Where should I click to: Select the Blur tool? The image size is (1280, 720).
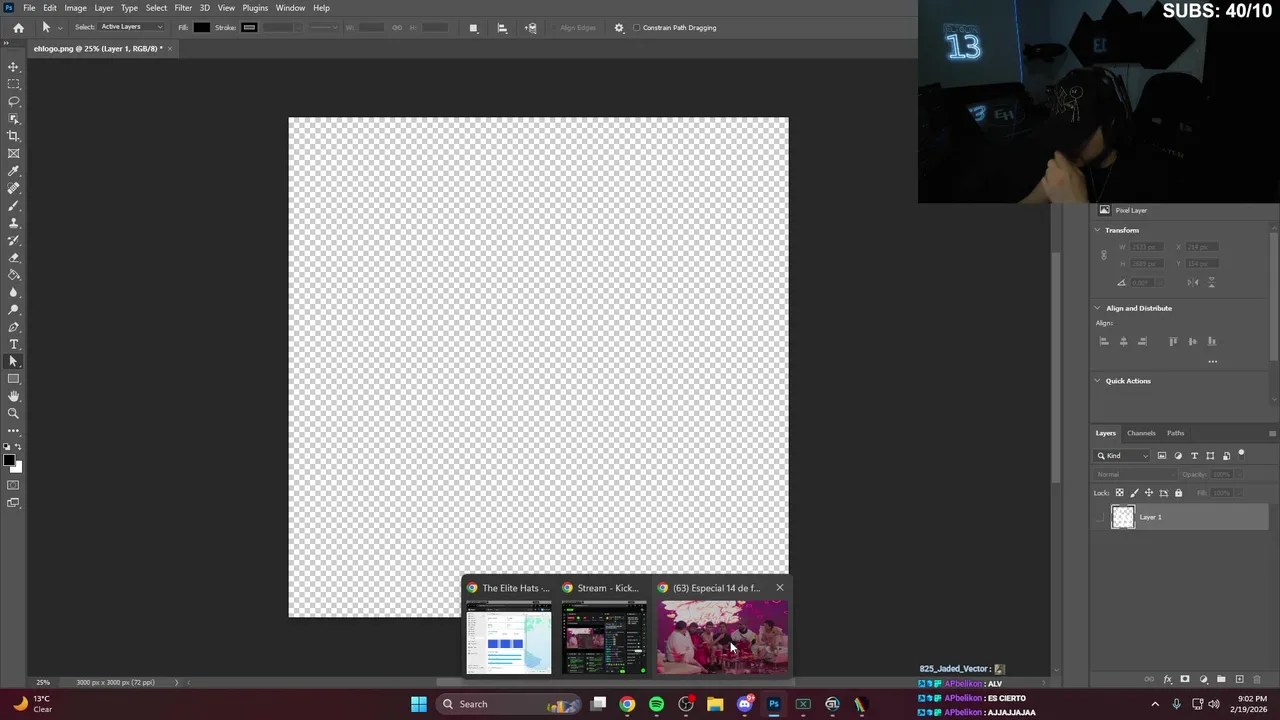point(14,292)
